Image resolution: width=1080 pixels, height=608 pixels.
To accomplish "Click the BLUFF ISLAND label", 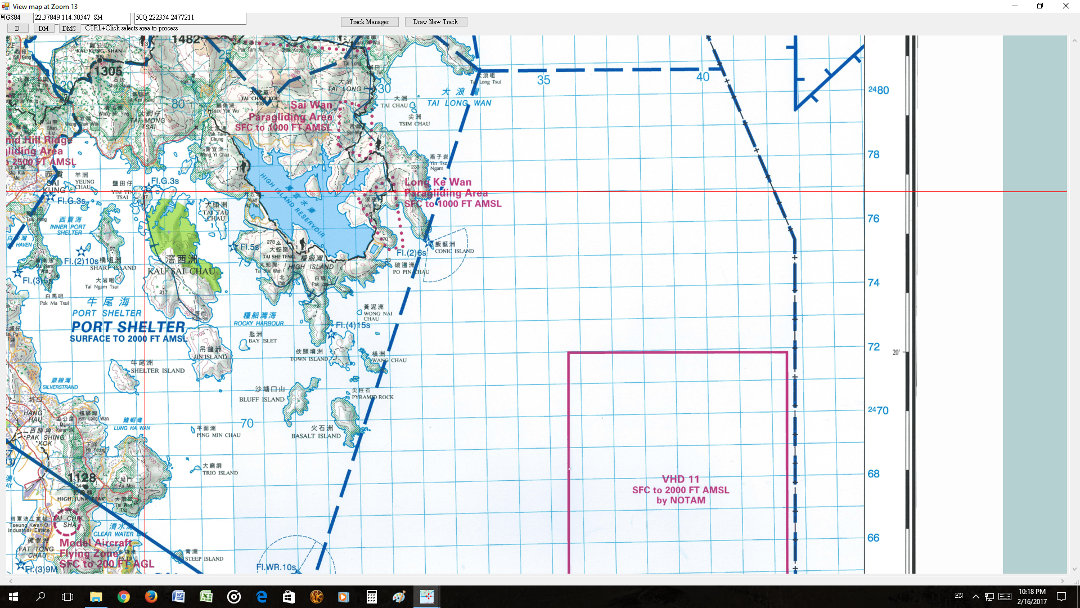I will point(262,399).
